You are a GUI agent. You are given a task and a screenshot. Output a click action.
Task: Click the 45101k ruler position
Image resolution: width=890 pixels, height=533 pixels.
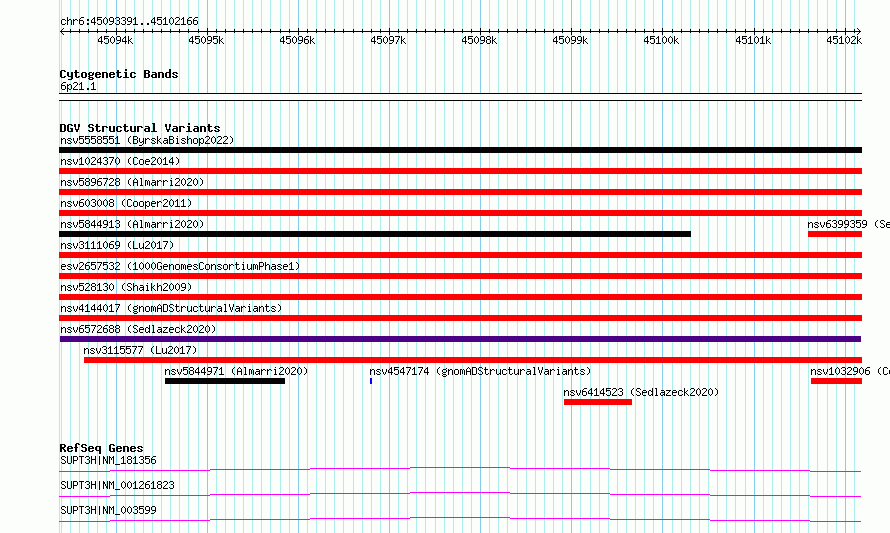pyautogui.click(x=753, y=40)
